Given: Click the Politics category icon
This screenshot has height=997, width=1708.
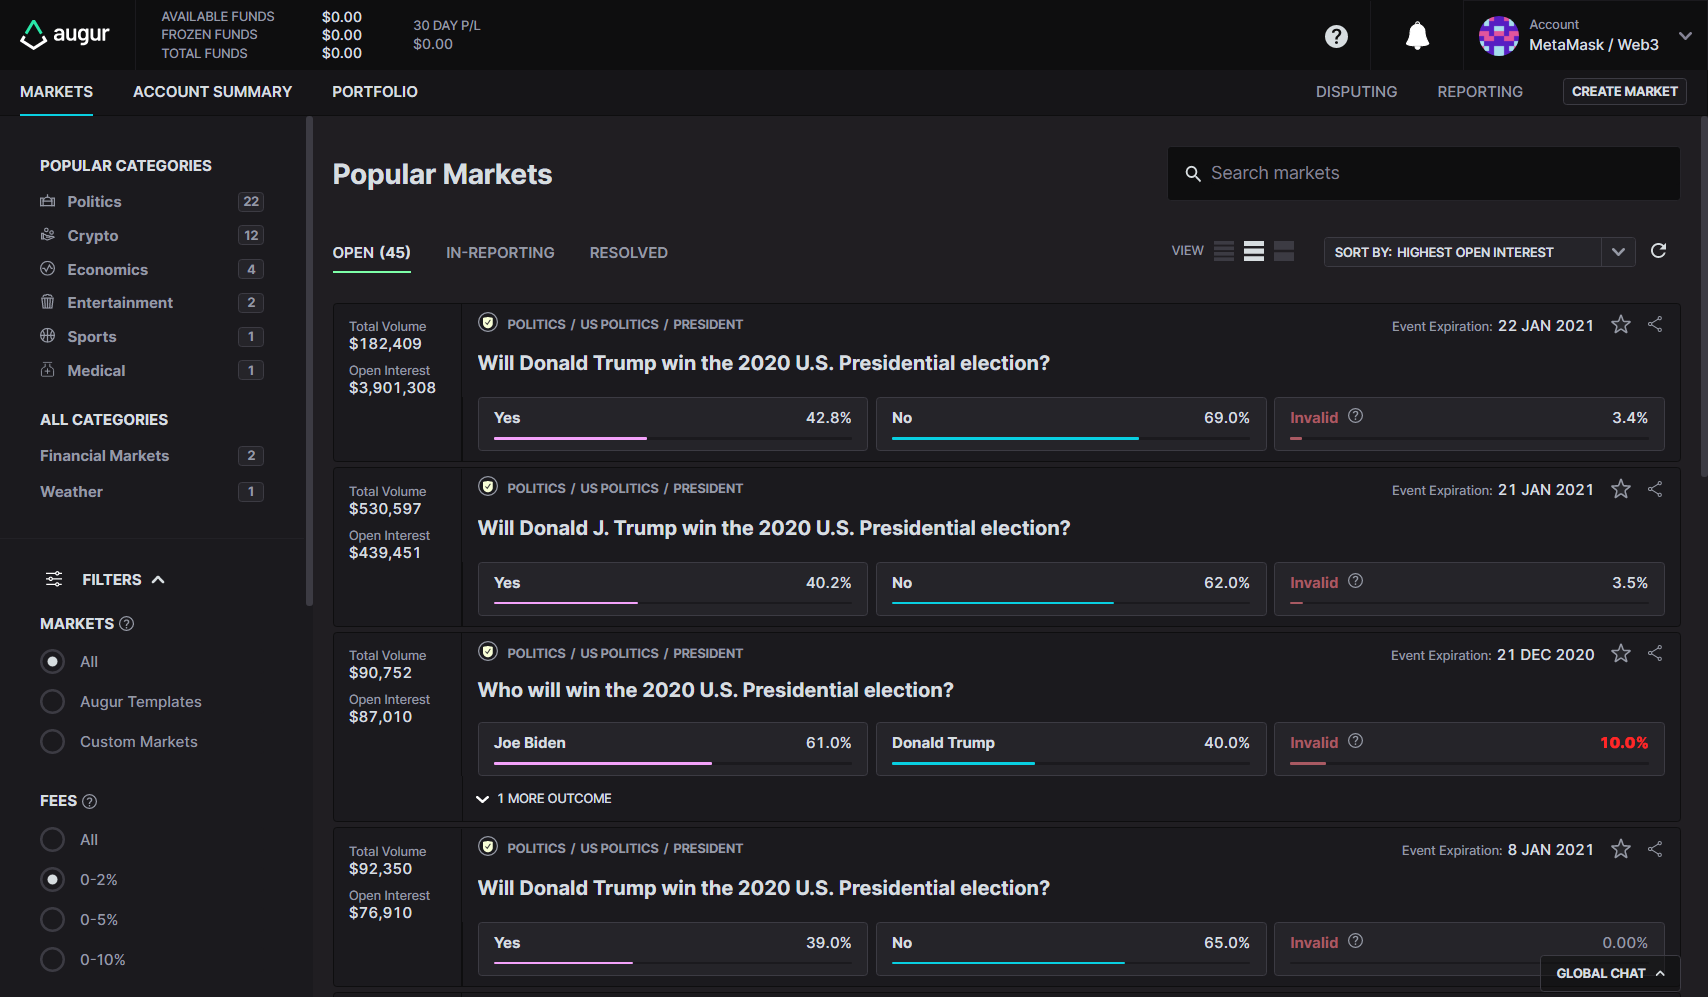Looking at the screenshot, I should click(47, 201).
